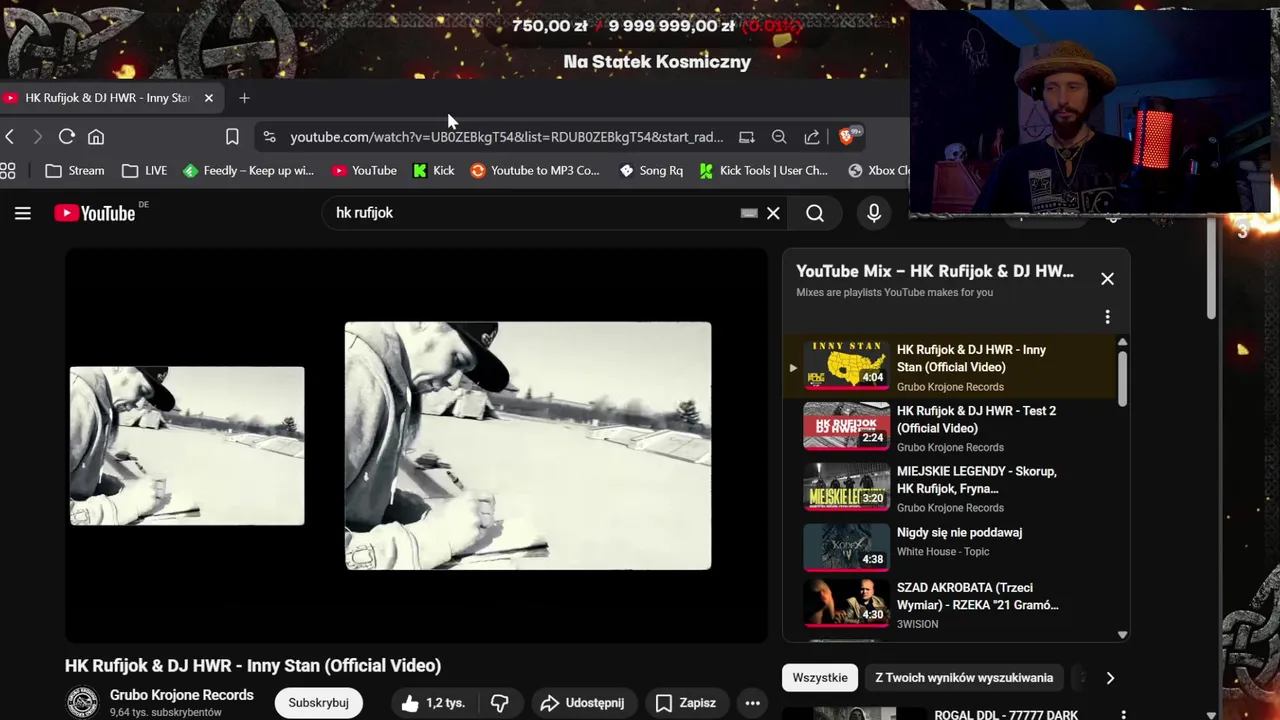This screenshot has height=720, width=1280.
Task: Run search with magnifier button
Action: pyautogui.click(x=815, y=213)
